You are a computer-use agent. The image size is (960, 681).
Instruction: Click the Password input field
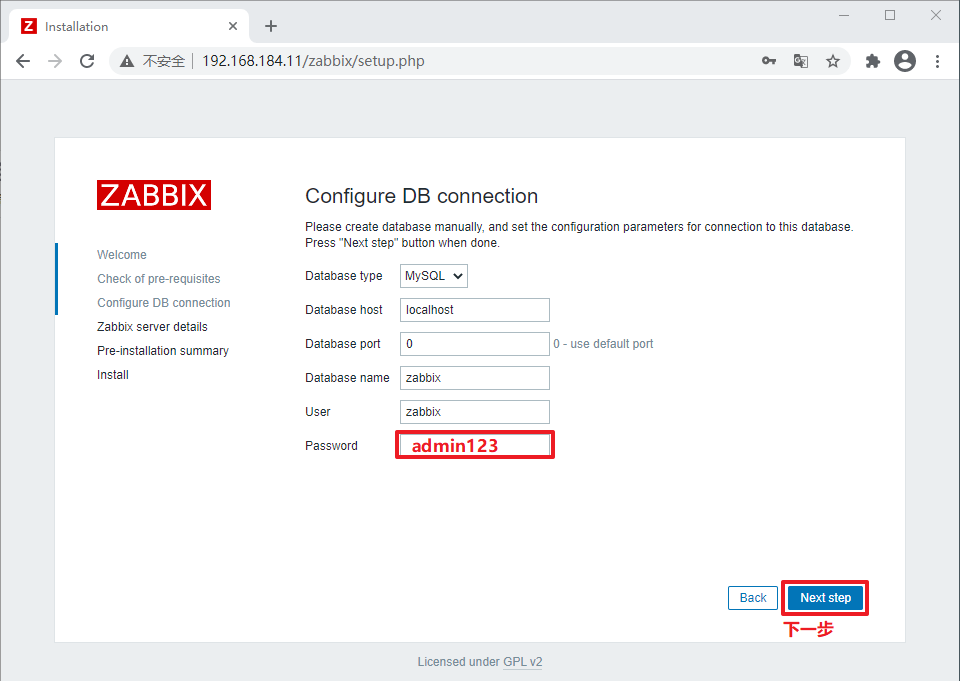(474, 445)
